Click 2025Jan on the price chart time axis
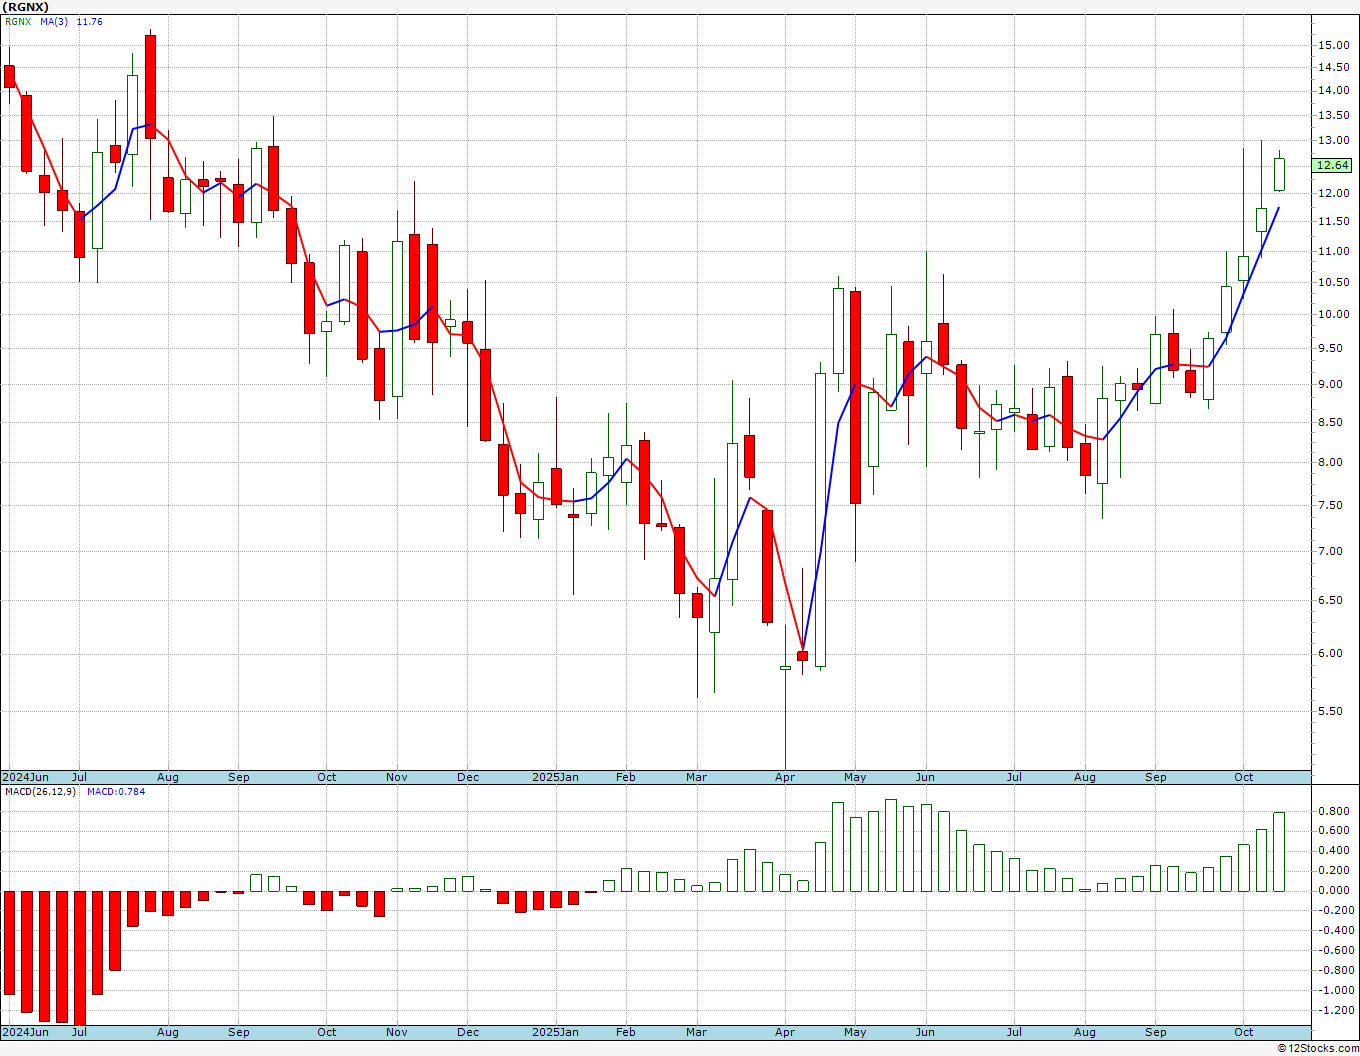This screenshot has height=1056, width=1360. 555,777
